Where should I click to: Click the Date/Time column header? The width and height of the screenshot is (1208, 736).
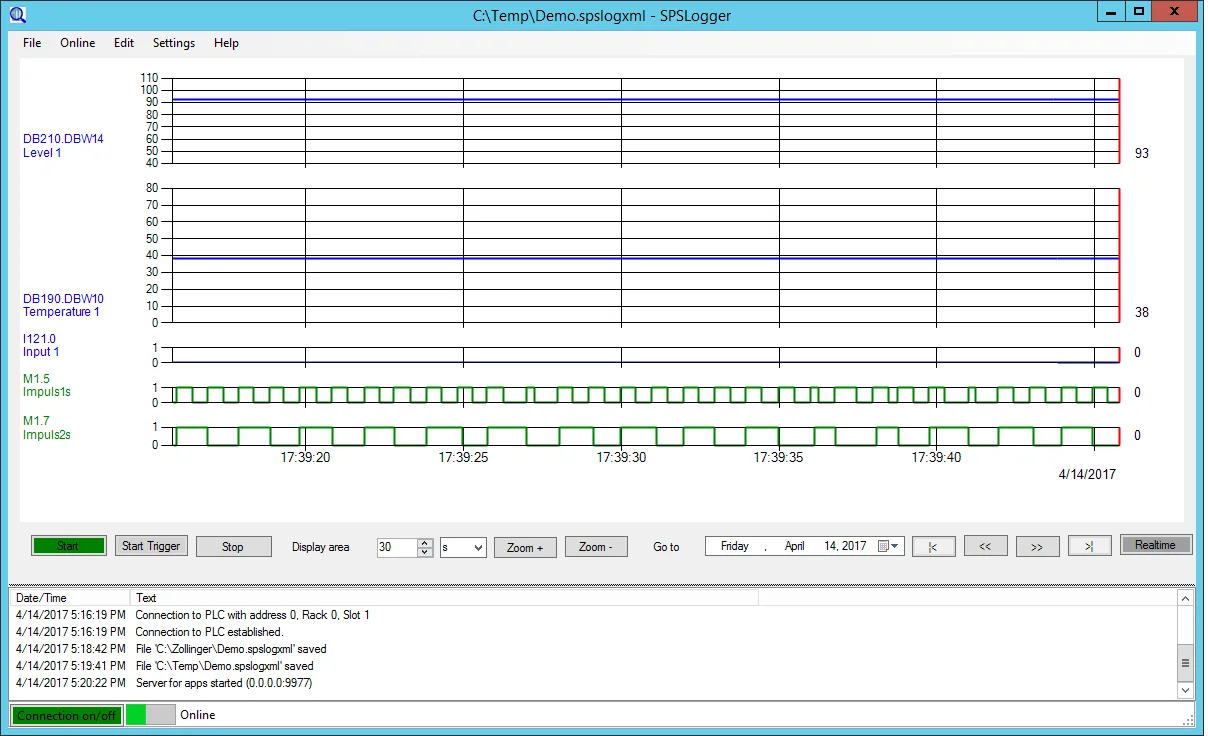(69, 598)
